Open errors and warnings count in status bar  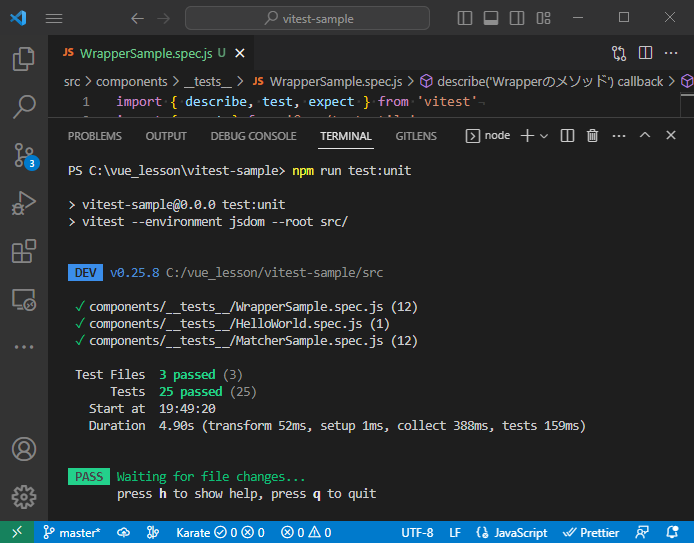tap(306, 532)
